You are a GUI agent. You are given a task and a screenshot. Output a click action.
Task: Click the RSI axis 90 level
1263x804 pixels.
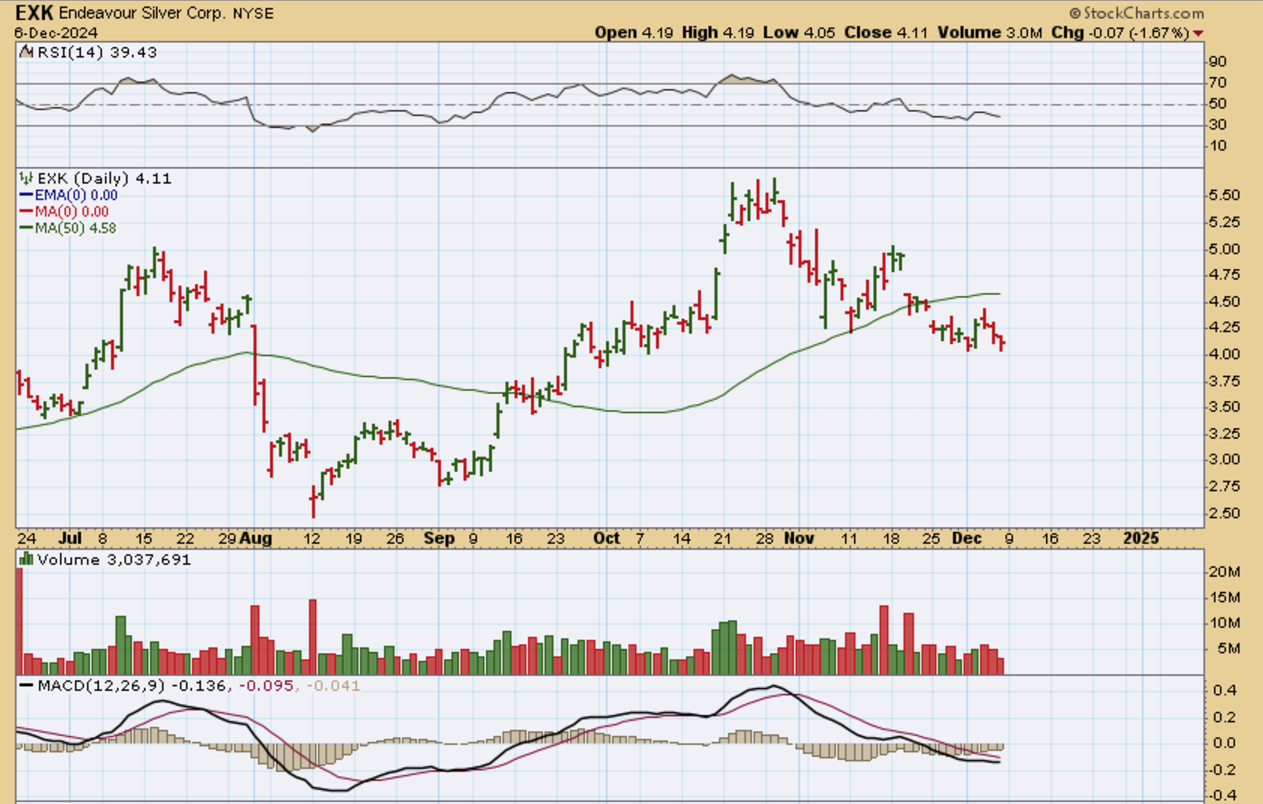[1218, 63]
